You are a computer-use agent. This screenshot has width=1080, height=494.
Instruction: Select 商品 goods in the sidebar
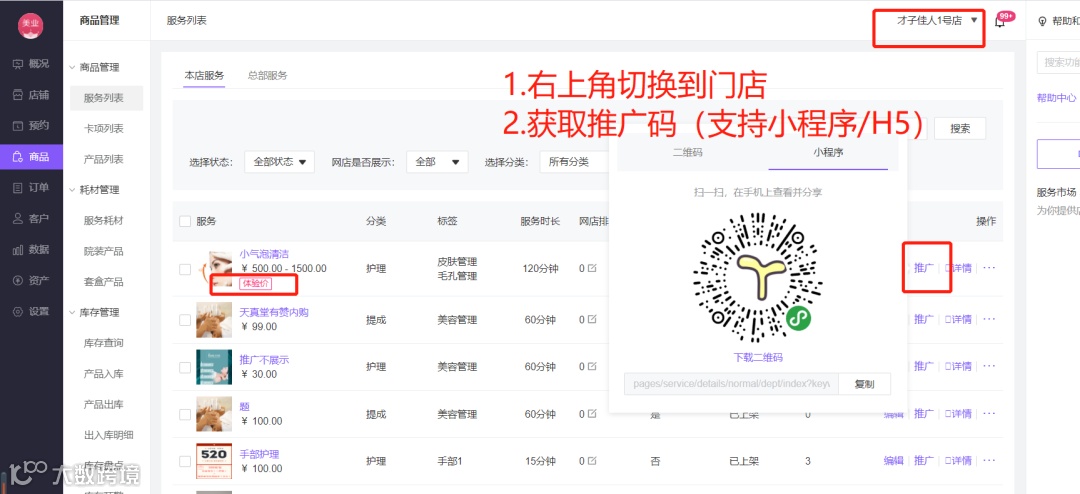click(x=31, y=157)
